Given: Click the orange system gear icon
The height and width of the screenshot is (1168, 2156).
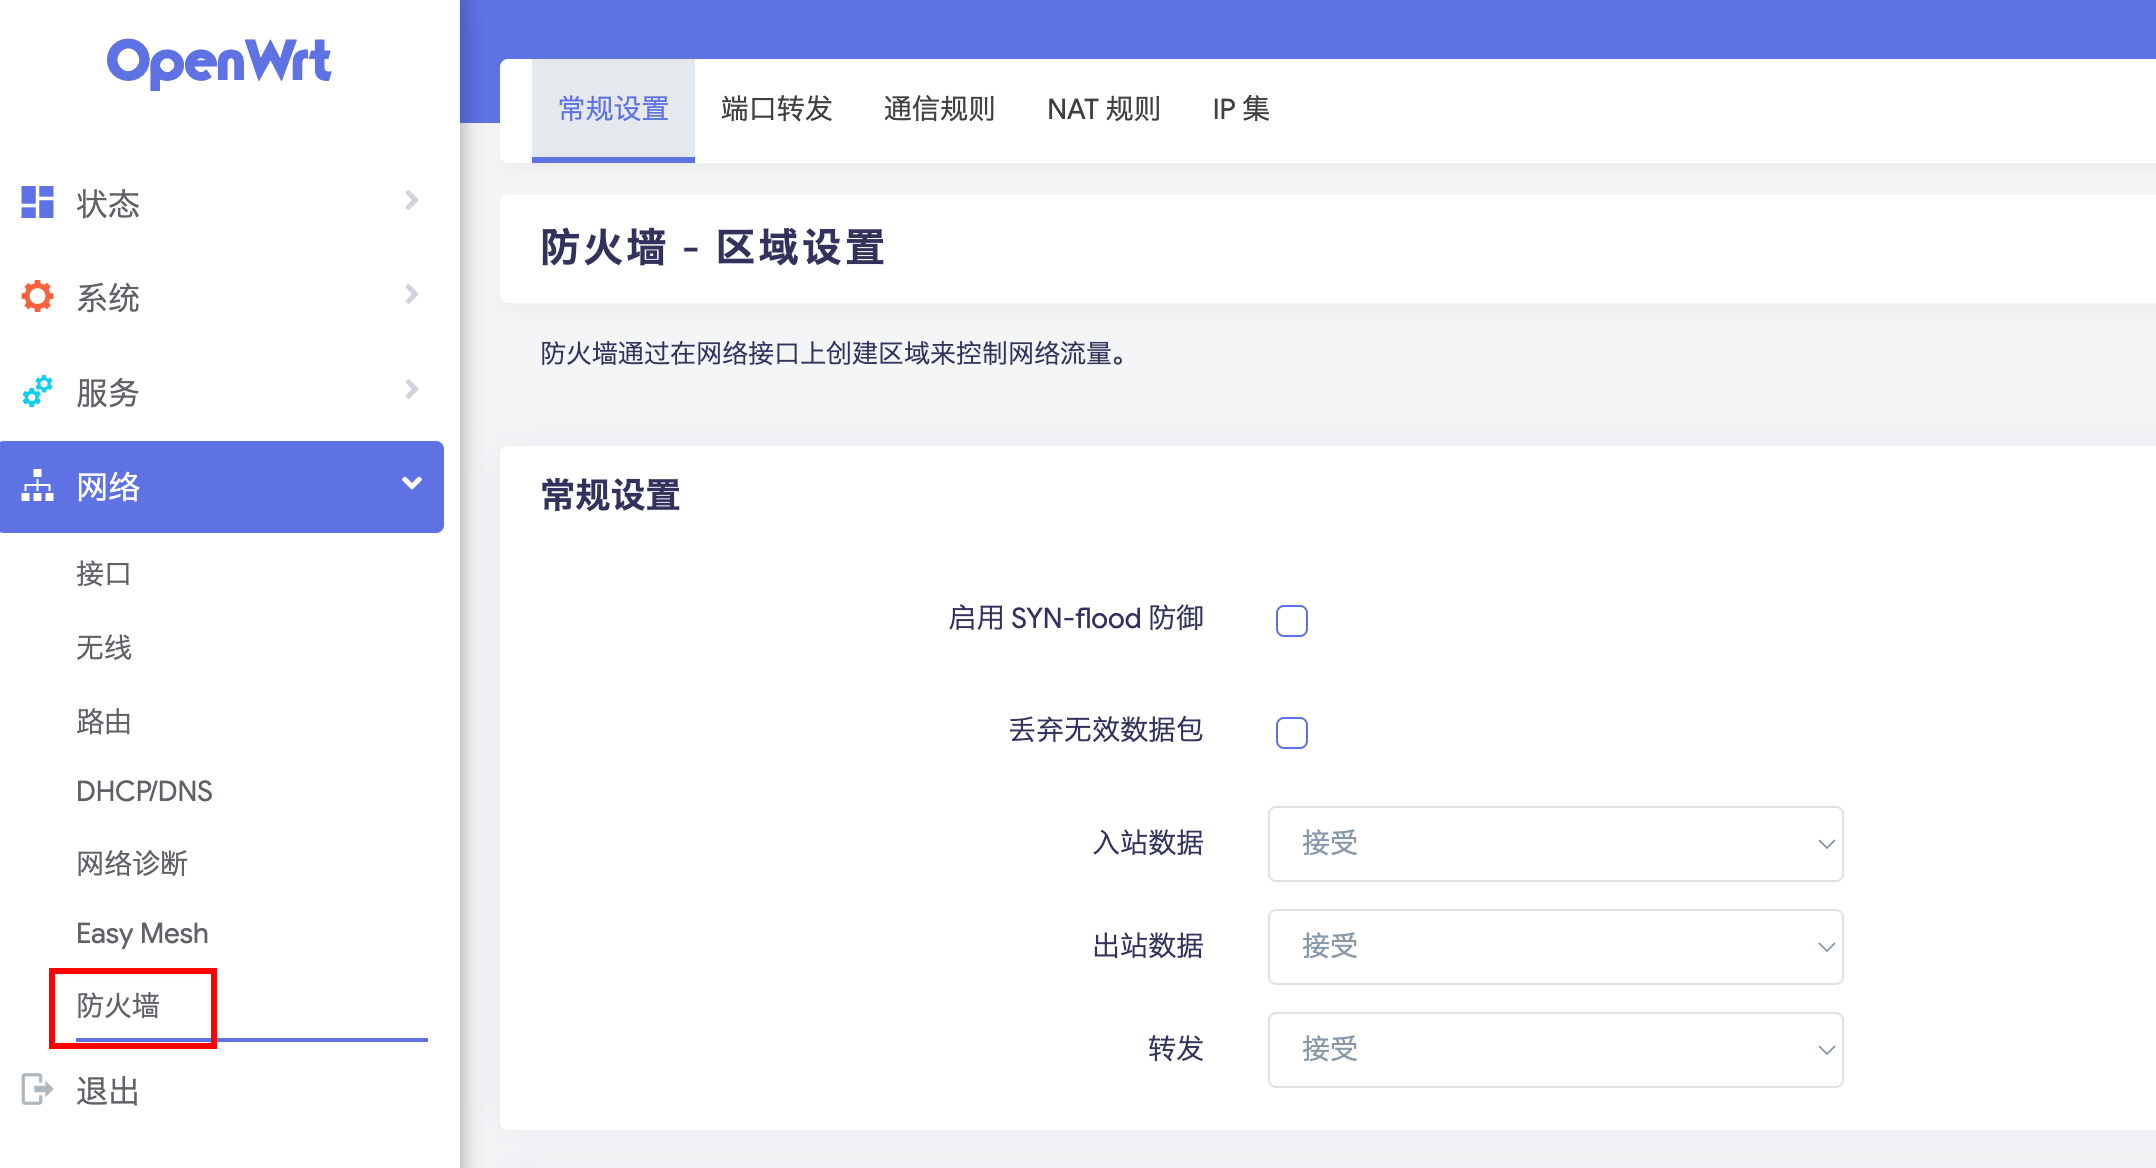Looking at the screenshot, I should pos(38,296).
